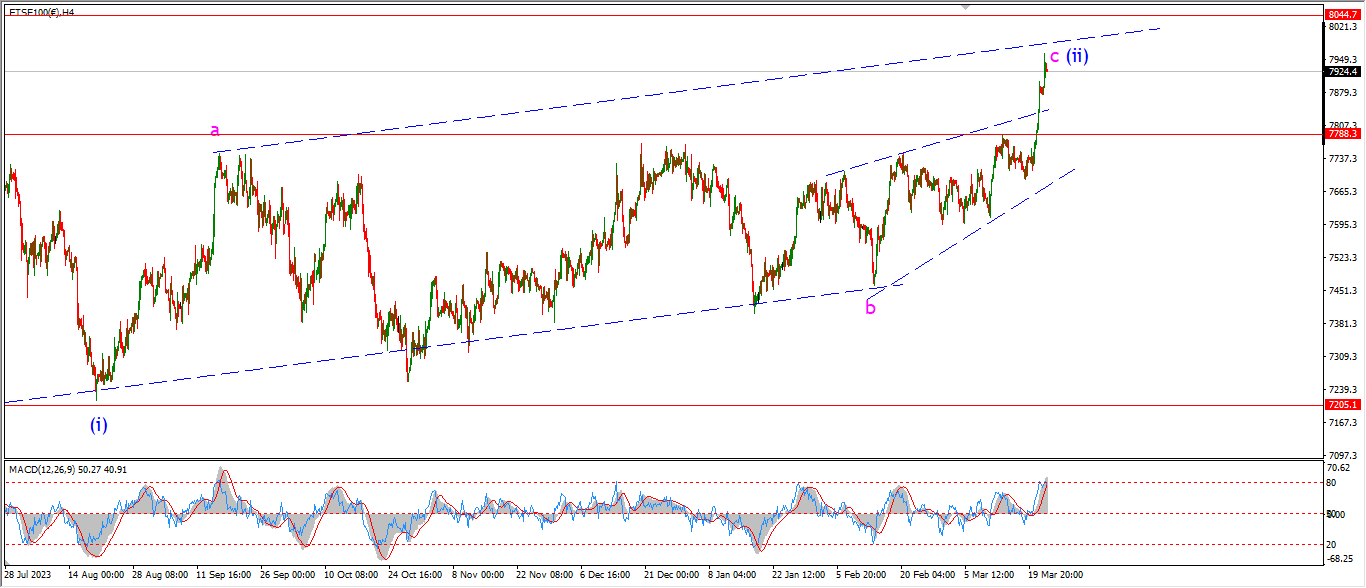Screen dimensions: 1366x588
Task: Select the pink wave 'a' label
Action: tap(215, 130)
